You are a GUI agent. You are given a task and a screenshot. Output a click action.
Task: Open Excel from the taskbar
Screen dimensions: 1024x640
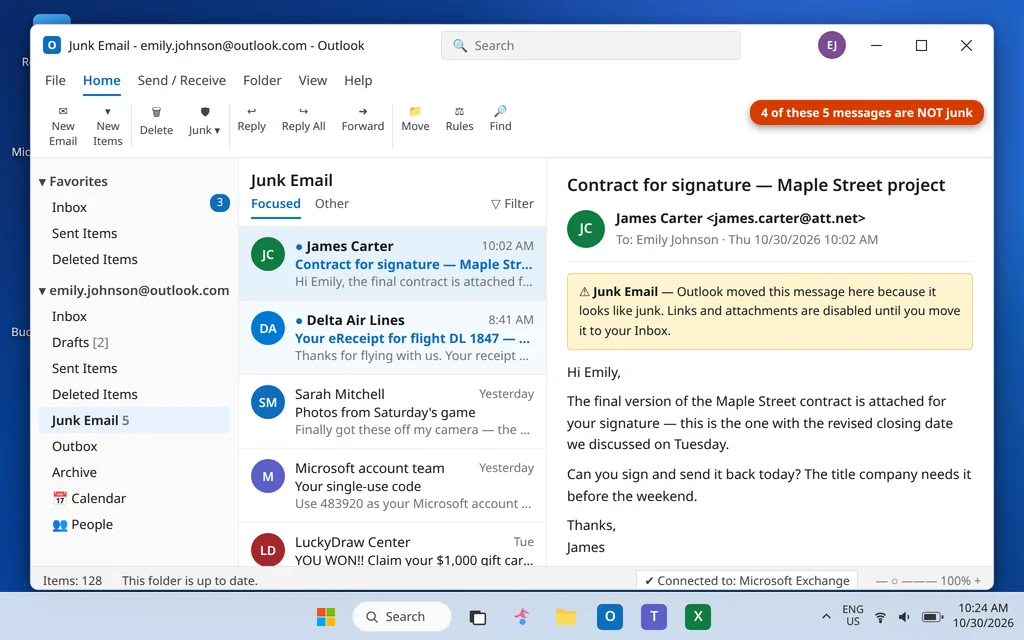(x=697, y=616)
